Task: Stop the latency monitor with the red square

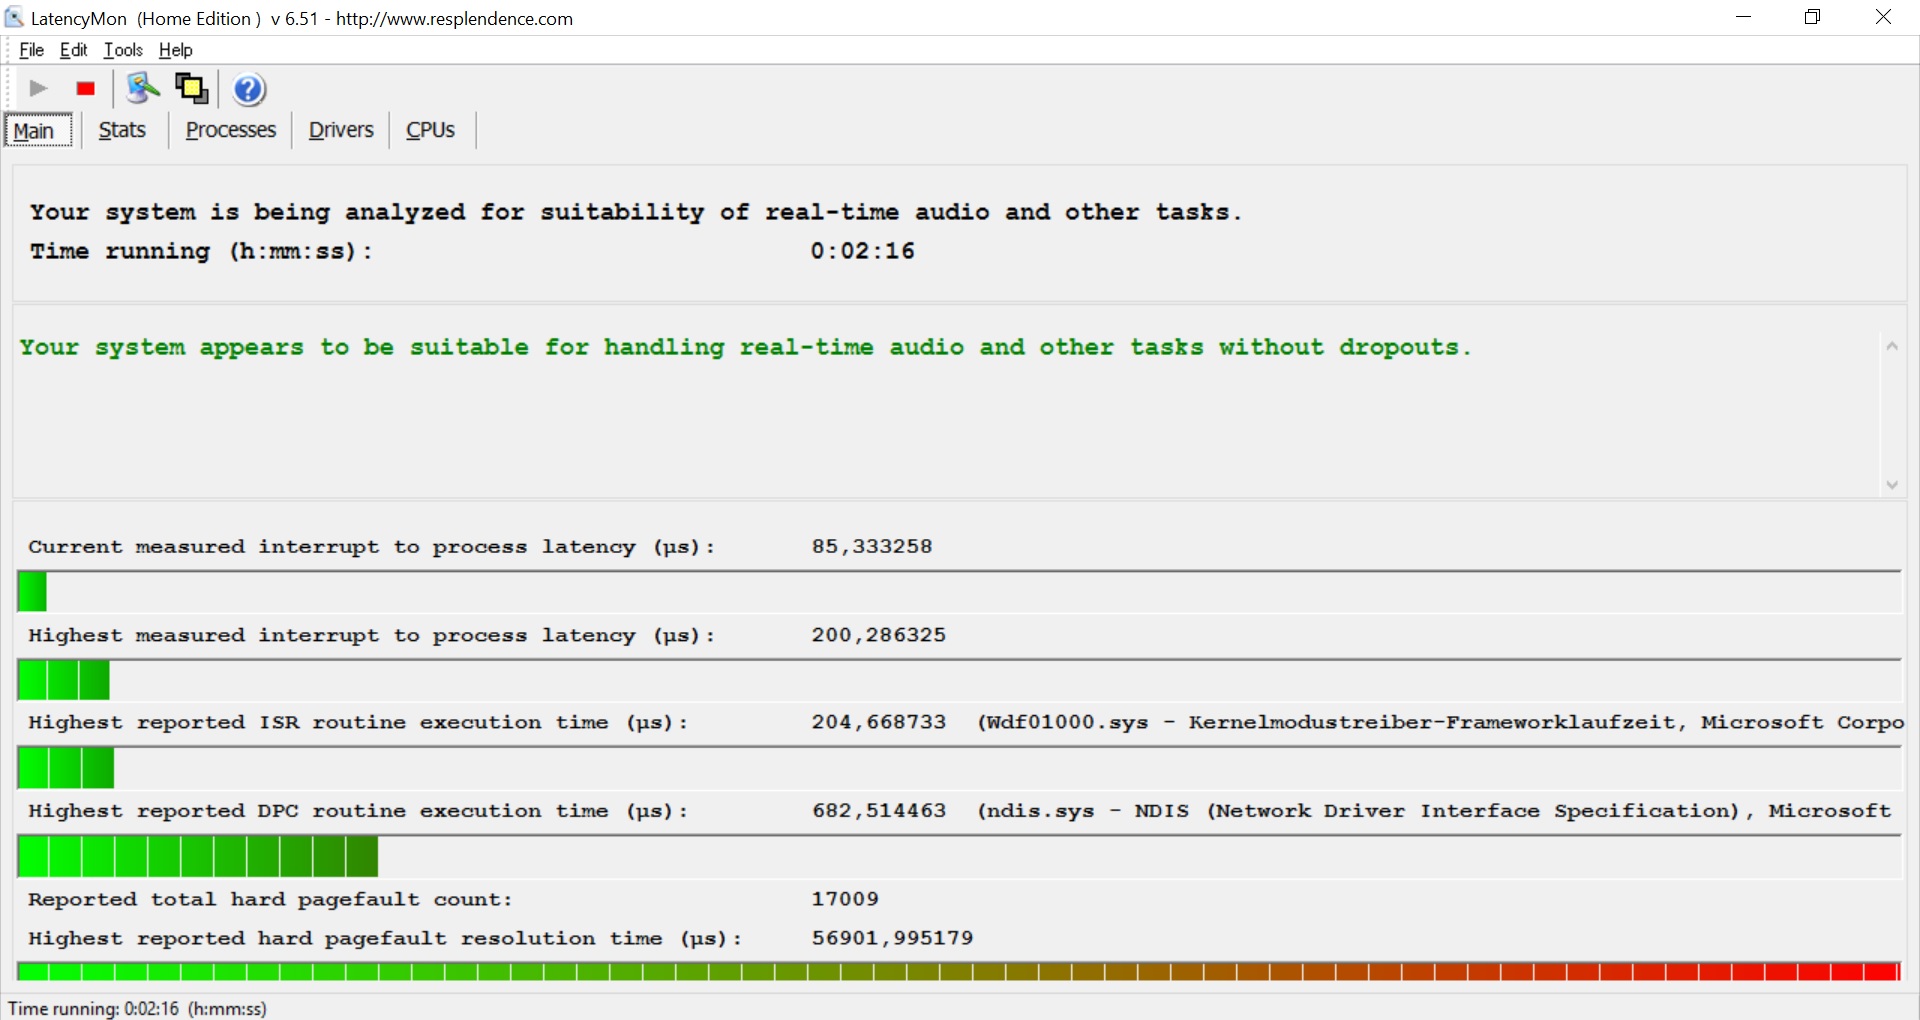Action: [x=86, y=89]
